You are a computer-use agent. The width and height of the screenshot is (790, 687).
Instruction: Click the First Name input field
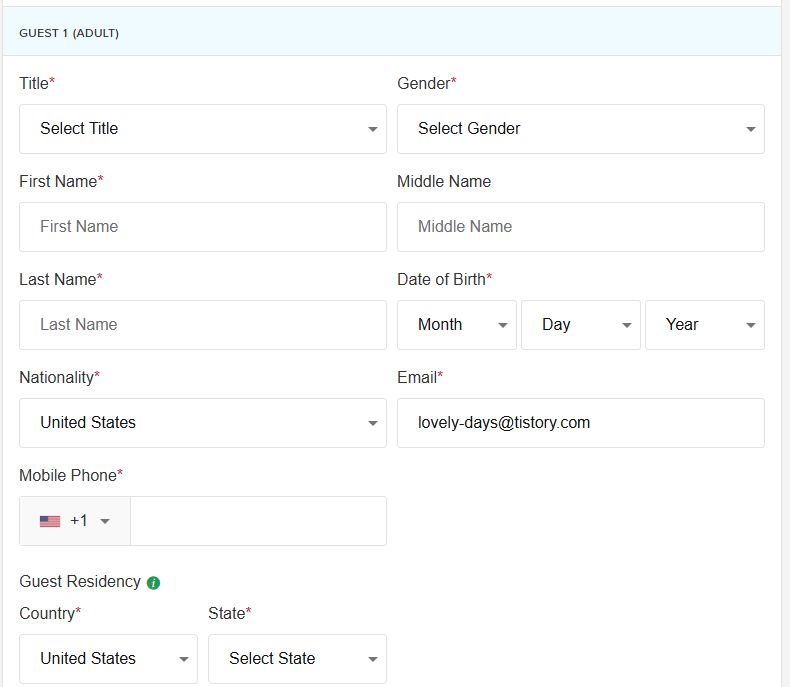[x=203, y=227]
